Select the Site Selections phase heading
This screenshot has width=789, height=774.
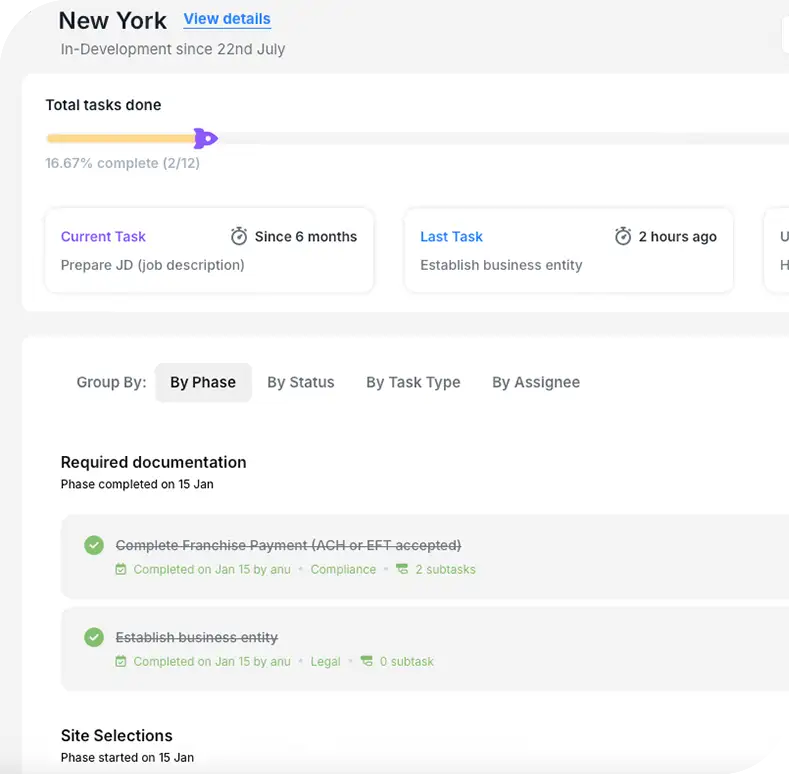[x=117, y=735]
